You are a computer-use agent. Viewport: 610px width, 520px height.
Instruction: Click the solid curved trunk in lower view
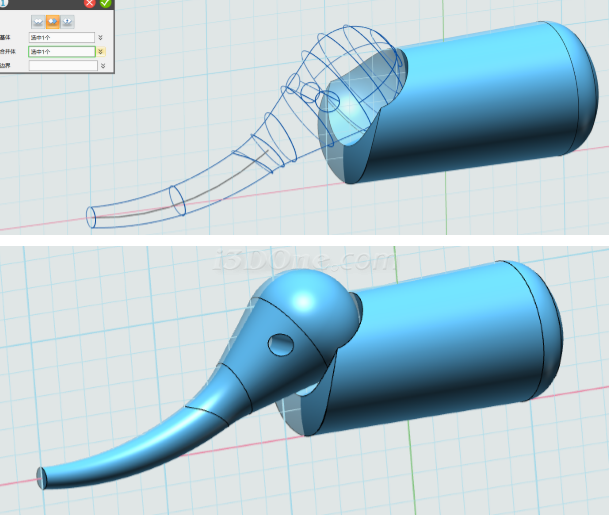click(x=140, y=440)
